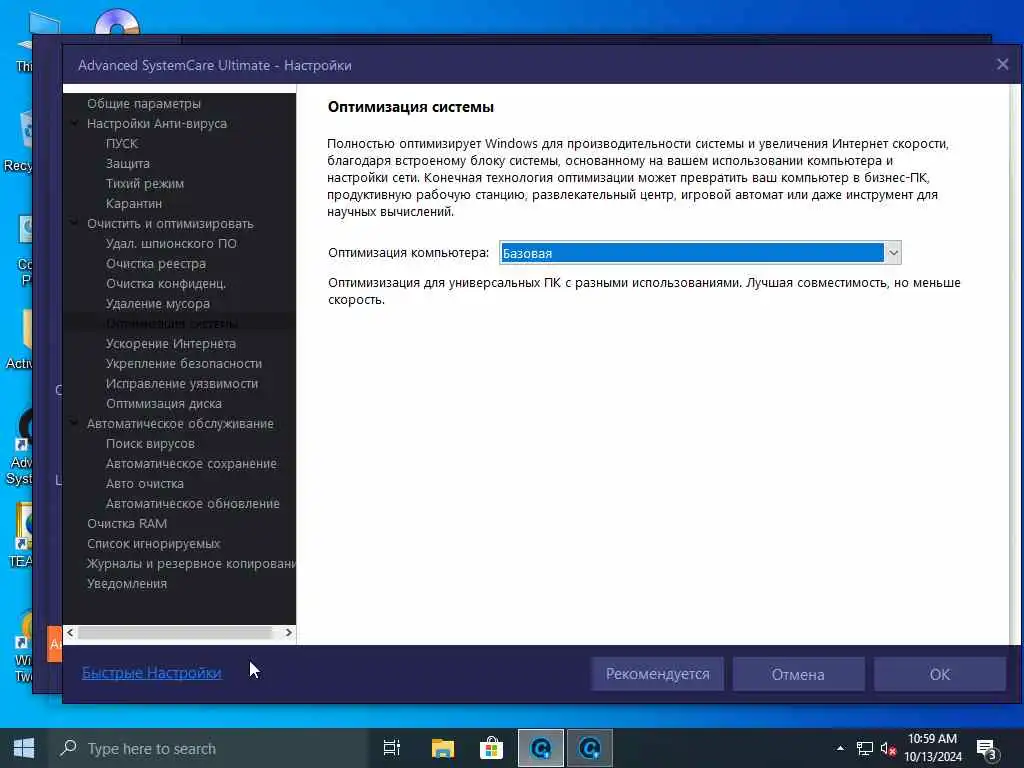The height and width of the screenshot is (768, 1024).
Task: Click the Быстрые Настройки link
Action: 152,672
